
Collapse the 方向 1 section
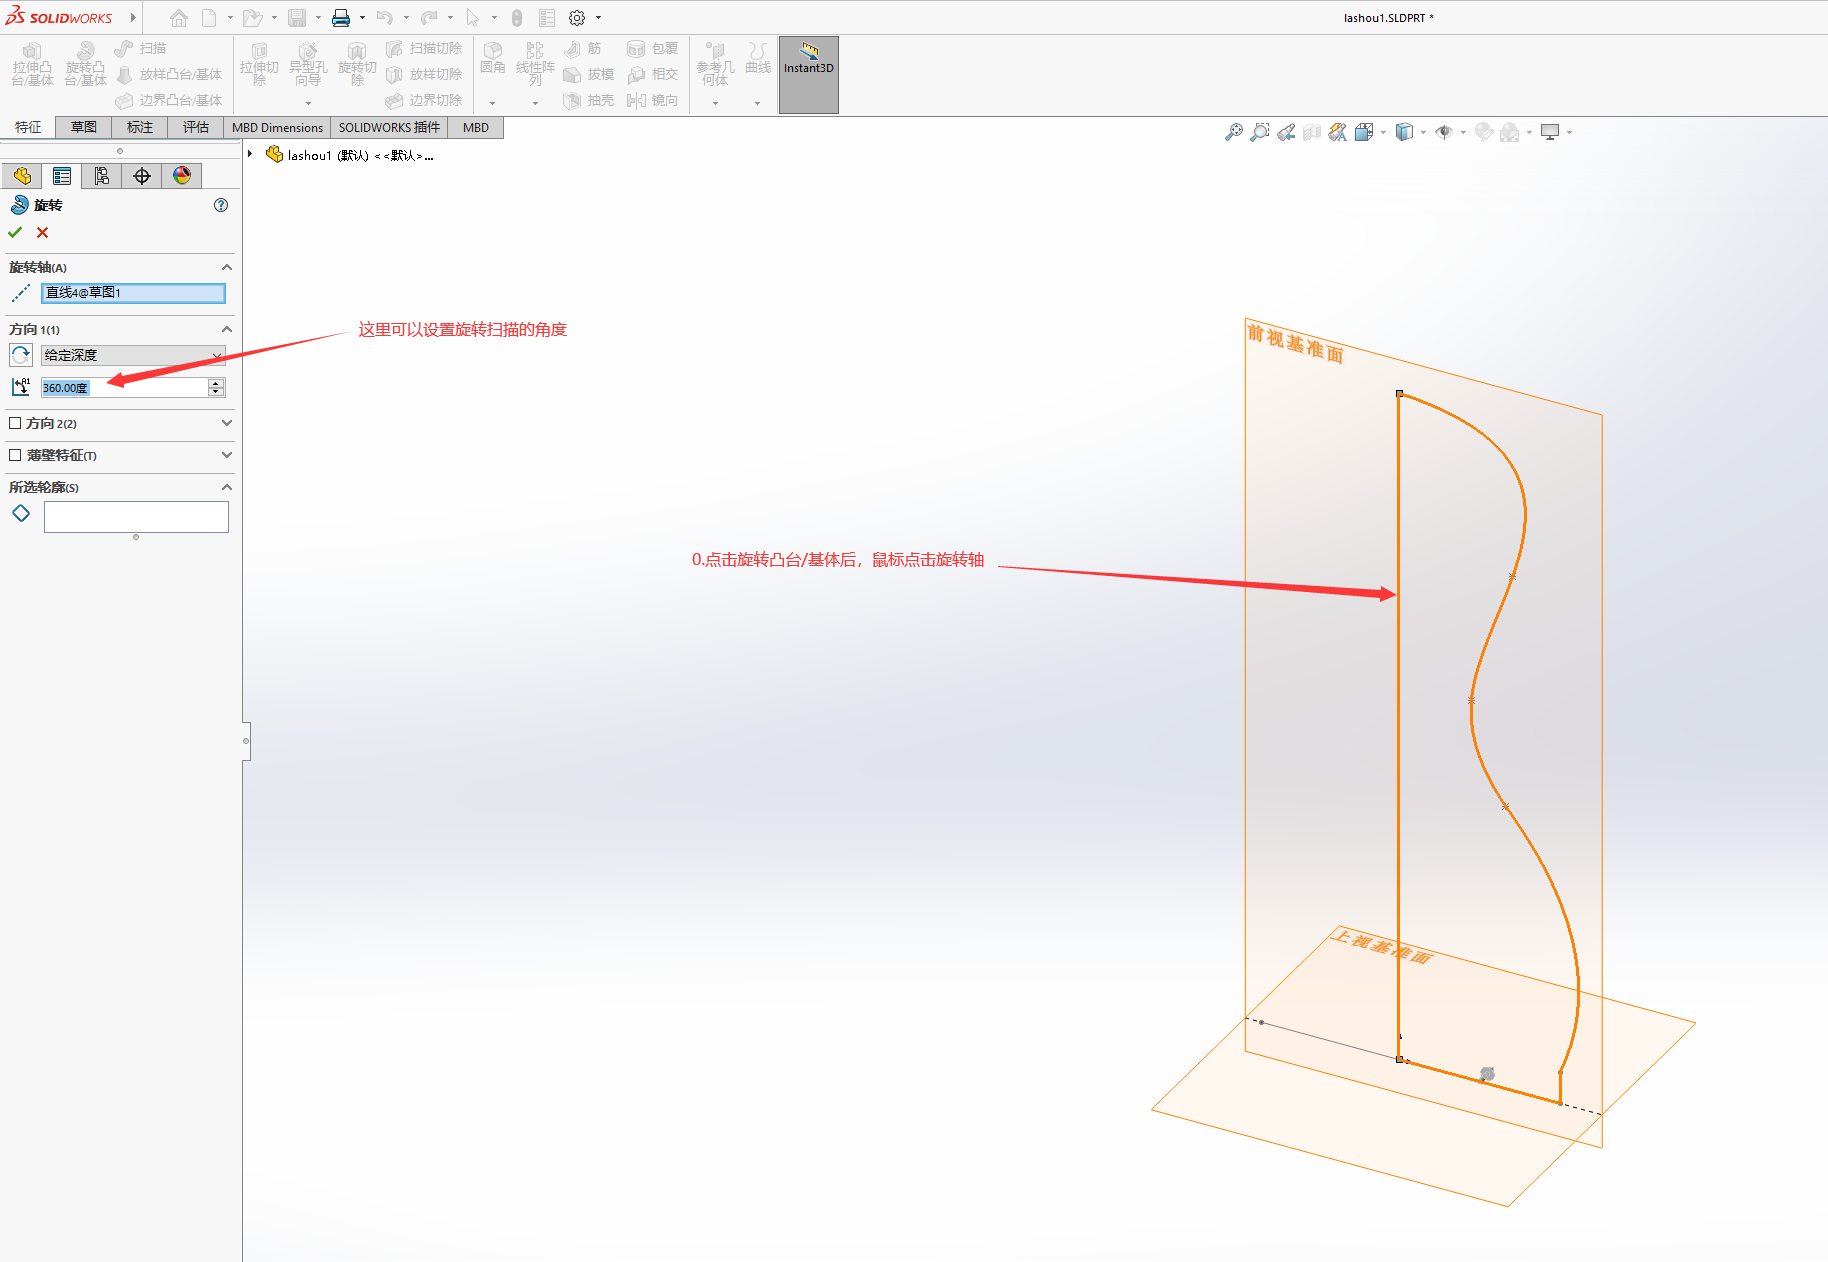coord(227,329)
